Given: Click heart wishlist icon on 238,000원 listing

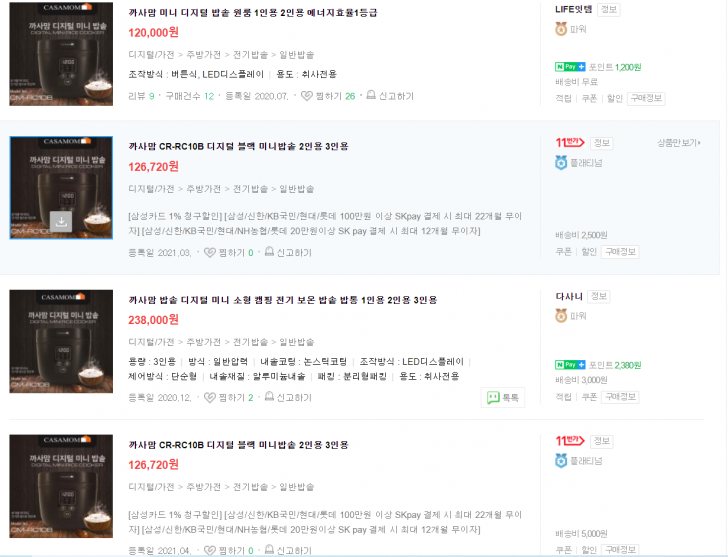Looking at the screenshot, I should click(x=210, y=397).
